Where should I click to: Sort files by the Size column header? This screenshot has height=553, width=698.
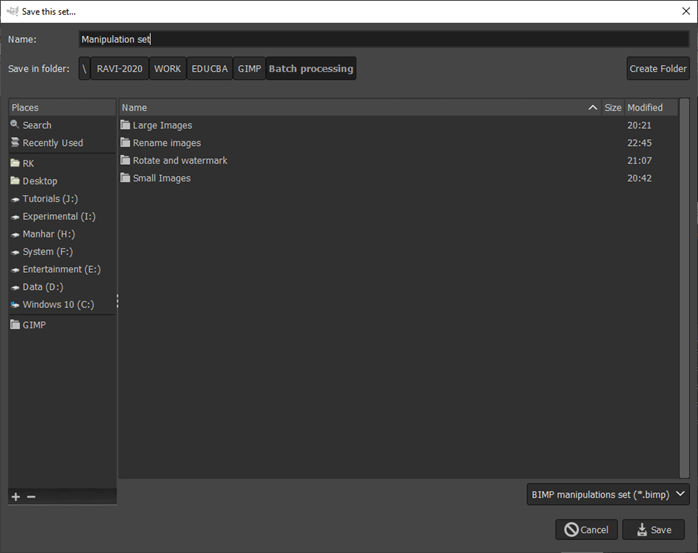tap(613, 107)
